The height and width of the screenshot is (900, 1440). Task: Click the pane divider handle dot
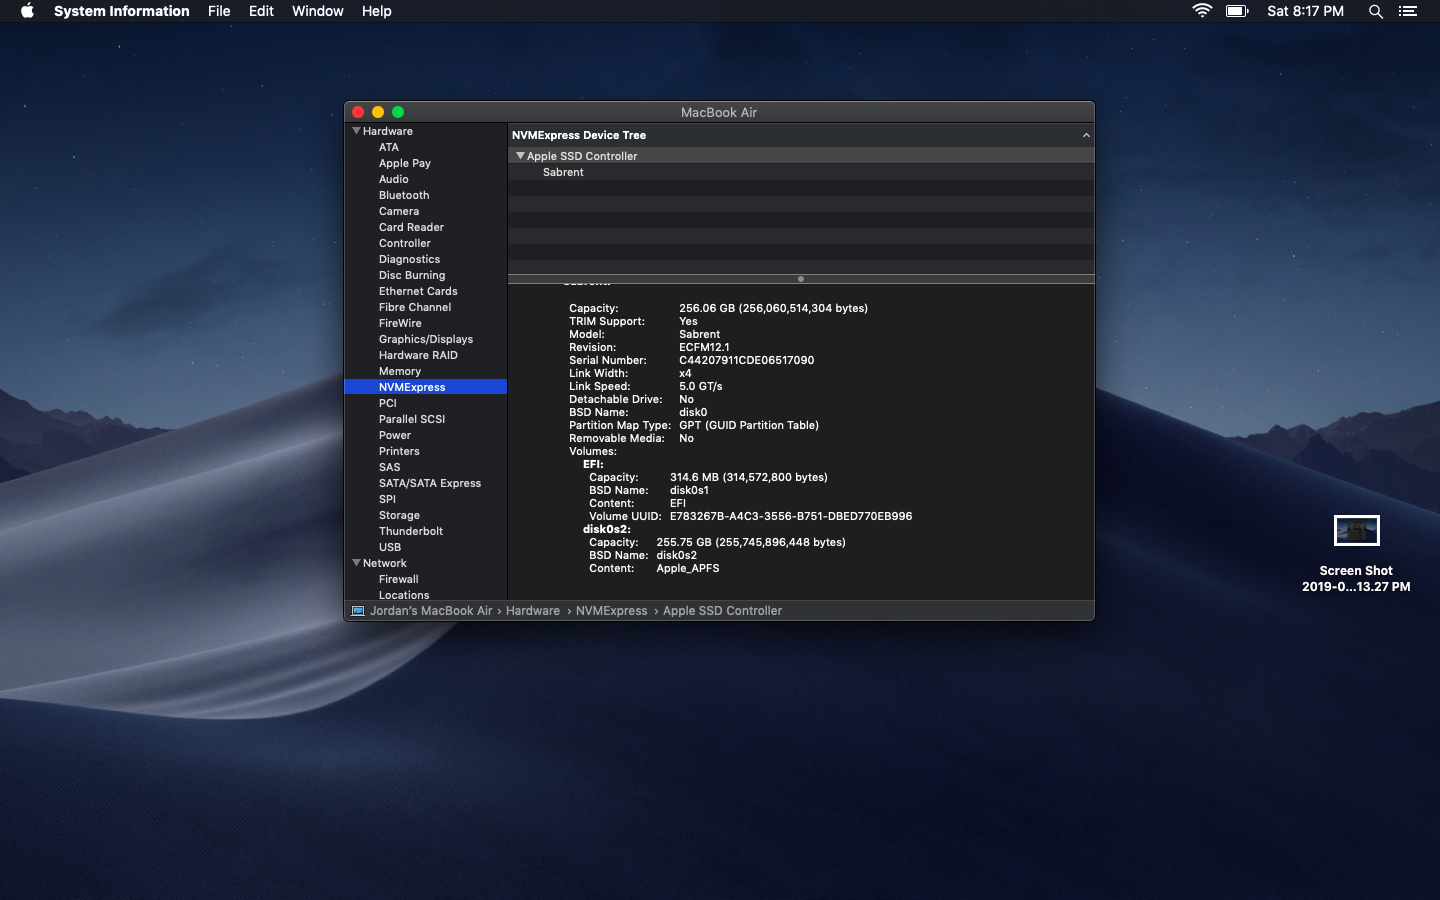801,279
